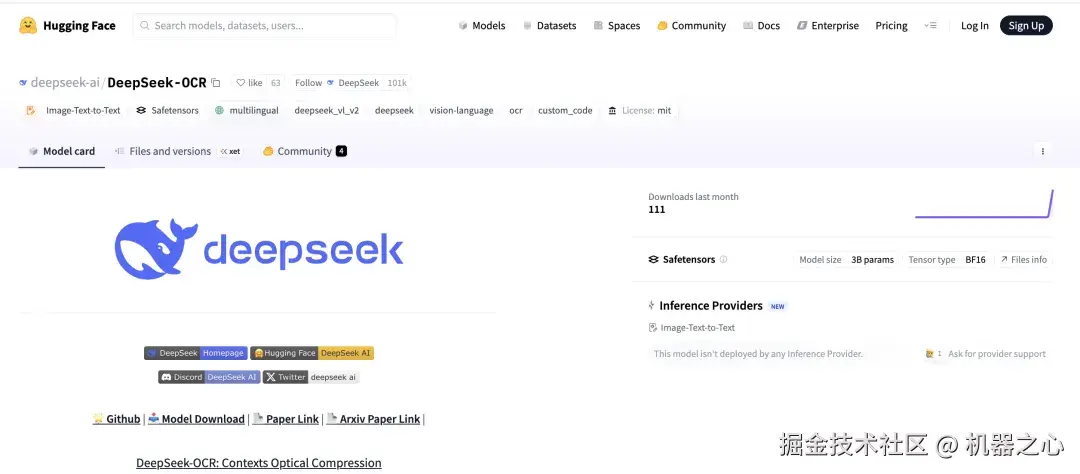Click the downloads last month trend graph
This screenshot has width=1080, height=474.
[984, 204]
